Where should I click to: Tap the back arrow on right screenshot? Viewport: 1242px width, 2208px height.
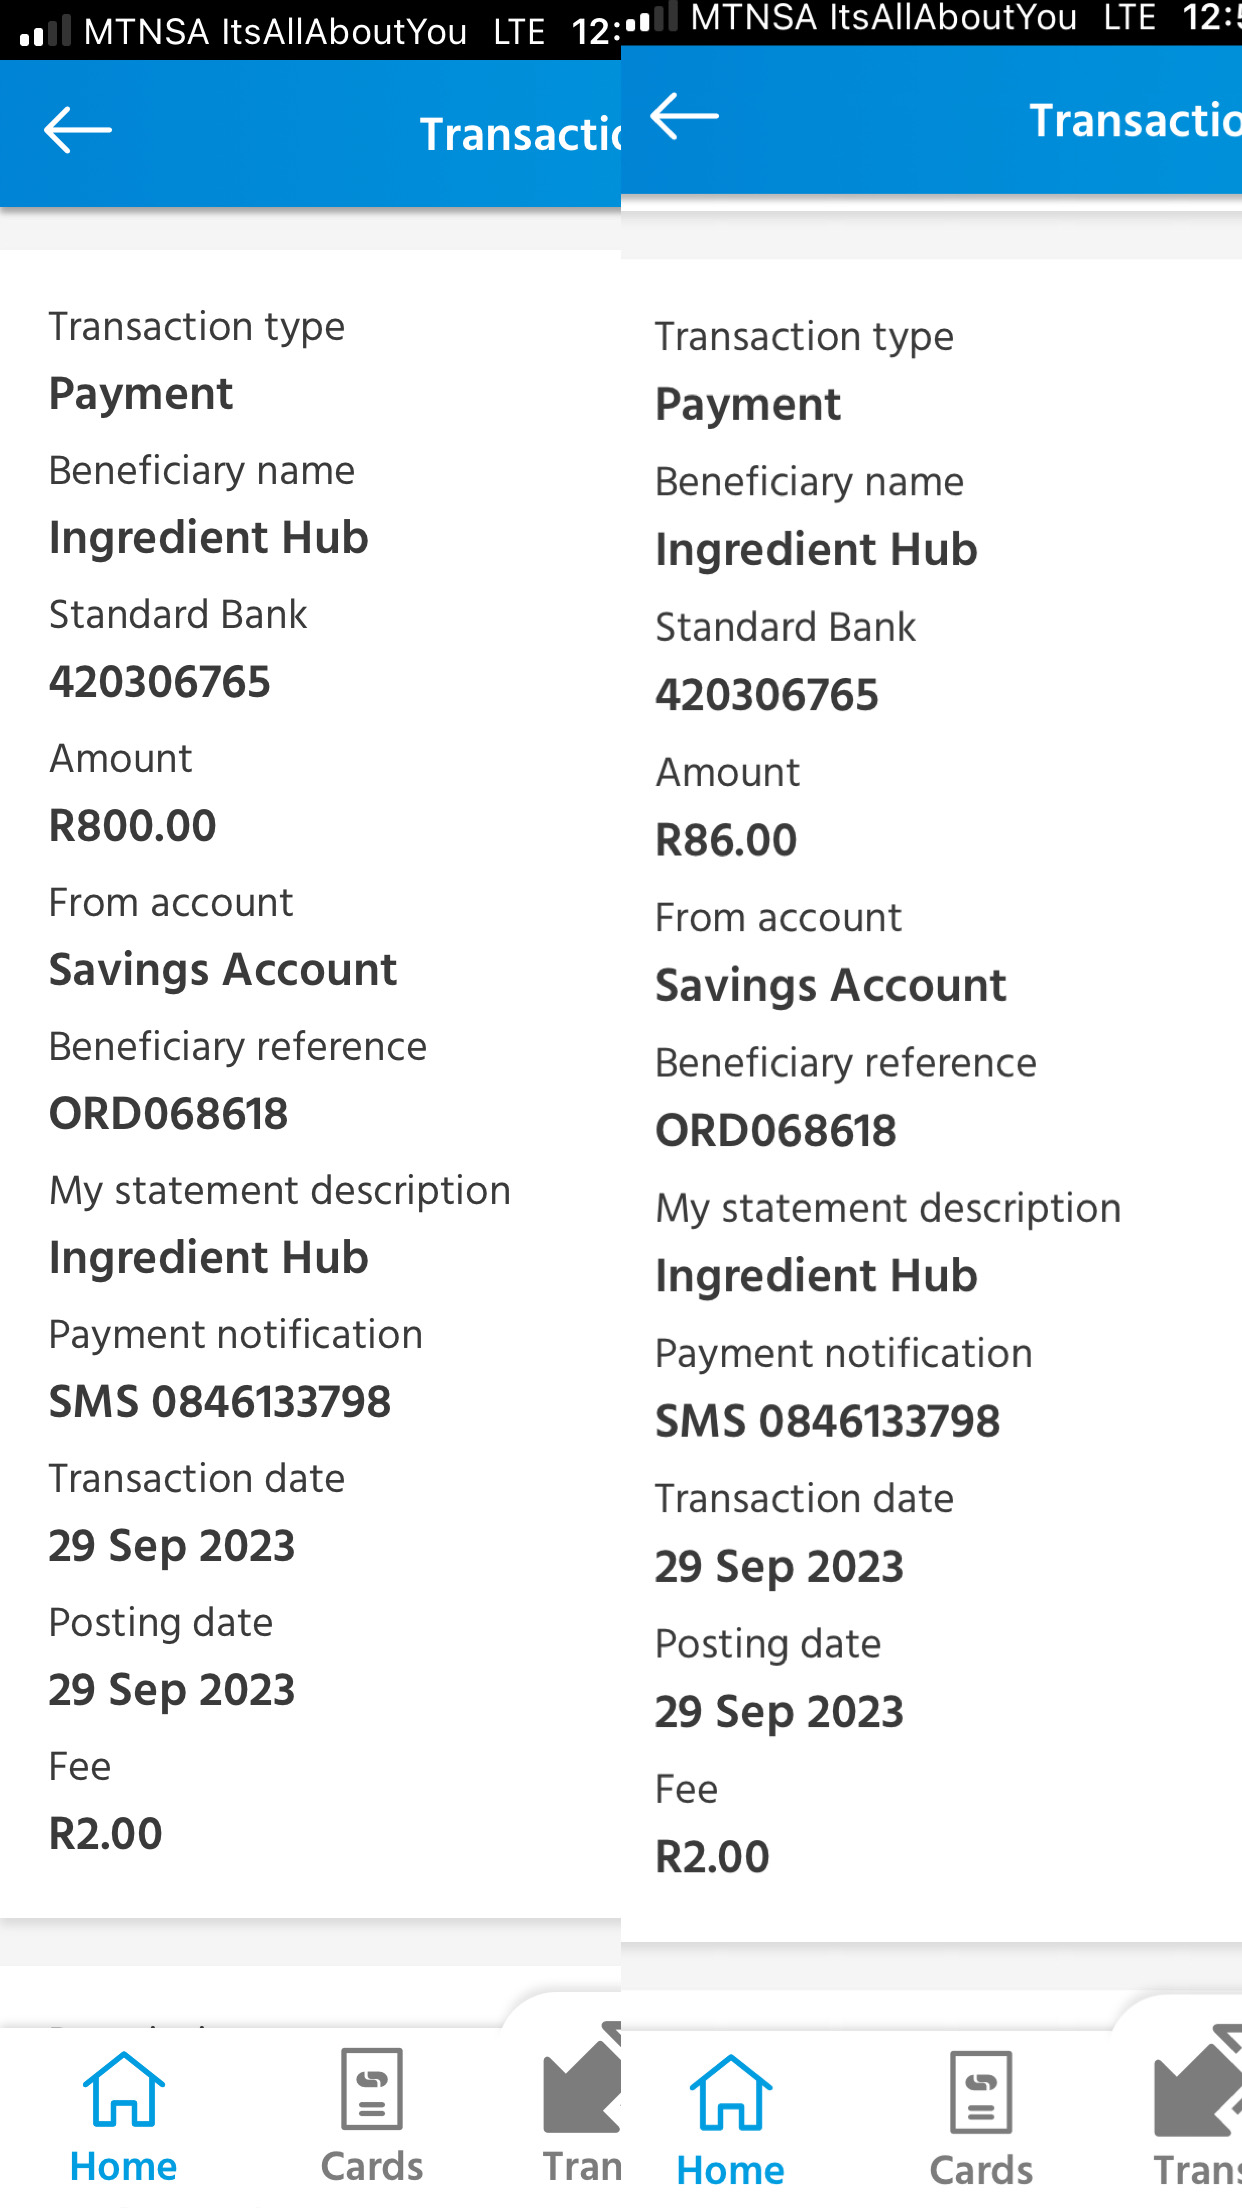tap(684, 116)
